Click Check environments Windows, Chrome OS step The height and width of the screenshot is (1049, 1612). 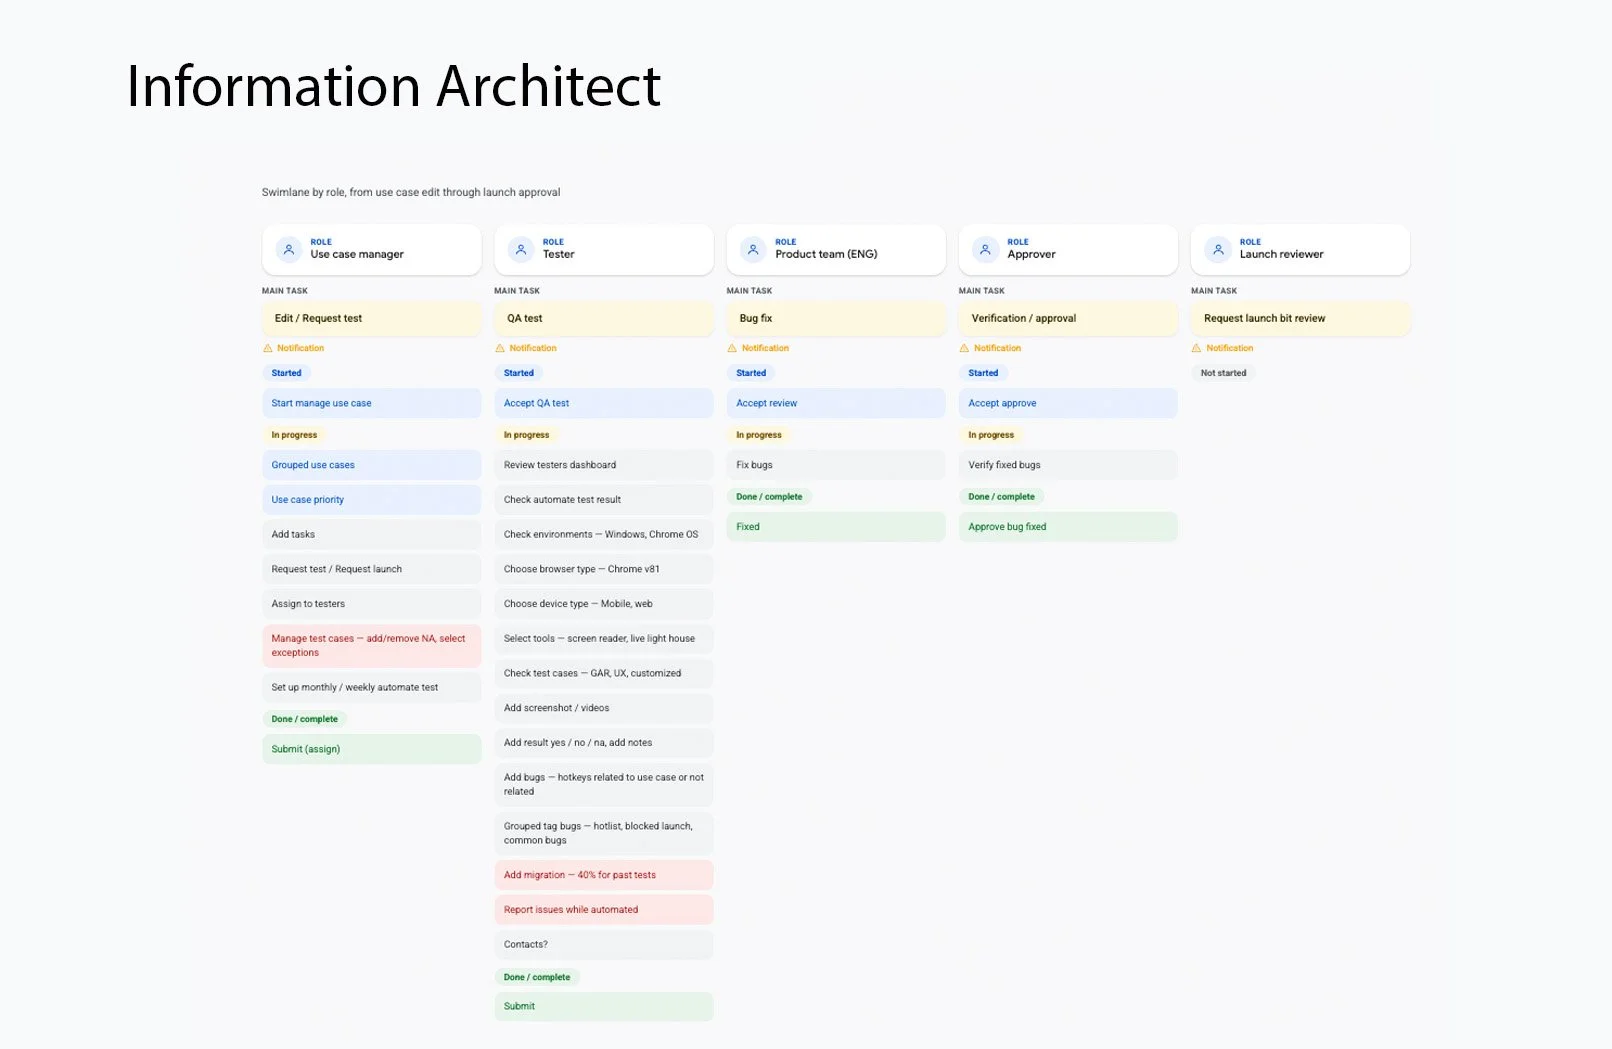pyautogui.click(x=604, y=534)
